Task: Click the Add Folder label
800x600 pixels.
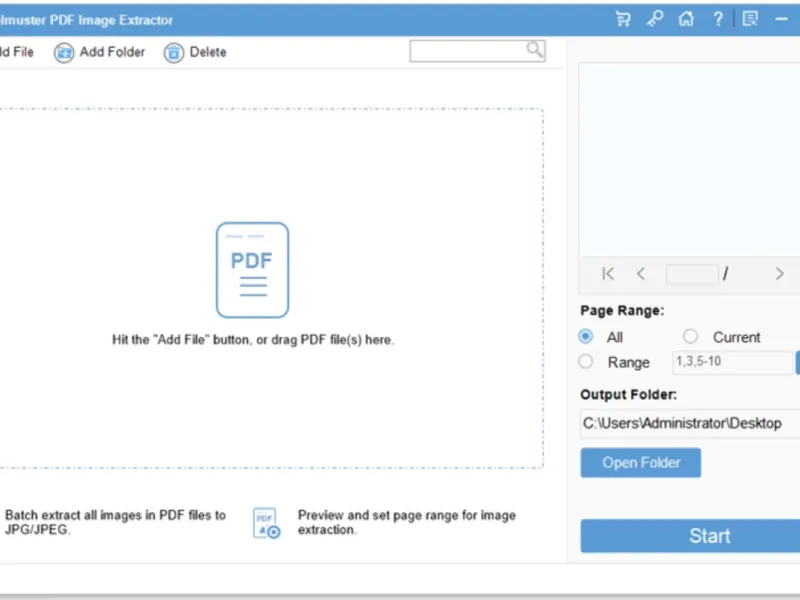Action: click(112, 52)
